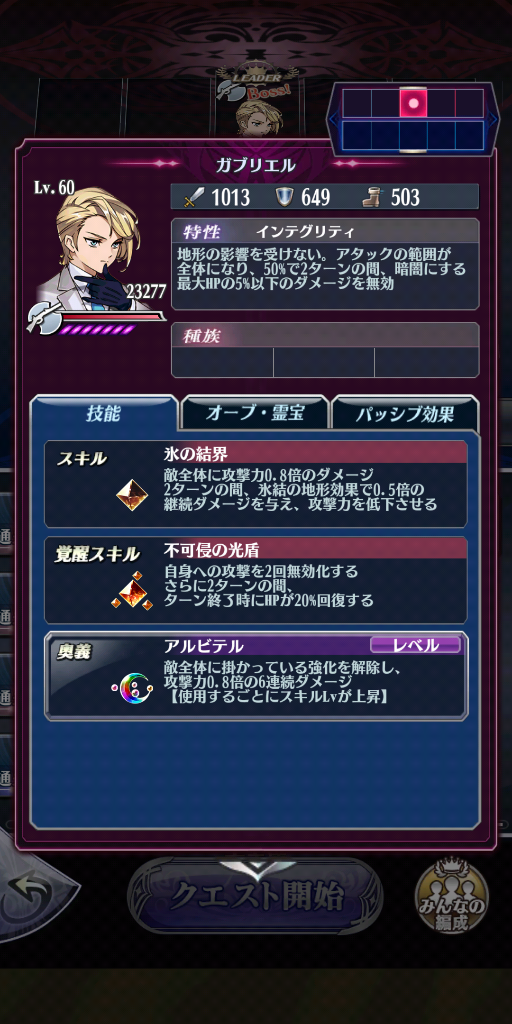The image size is (512, 1024).
Task: Tap the 氷の結界 skill gem icon
Action: (x=132, y=495)
